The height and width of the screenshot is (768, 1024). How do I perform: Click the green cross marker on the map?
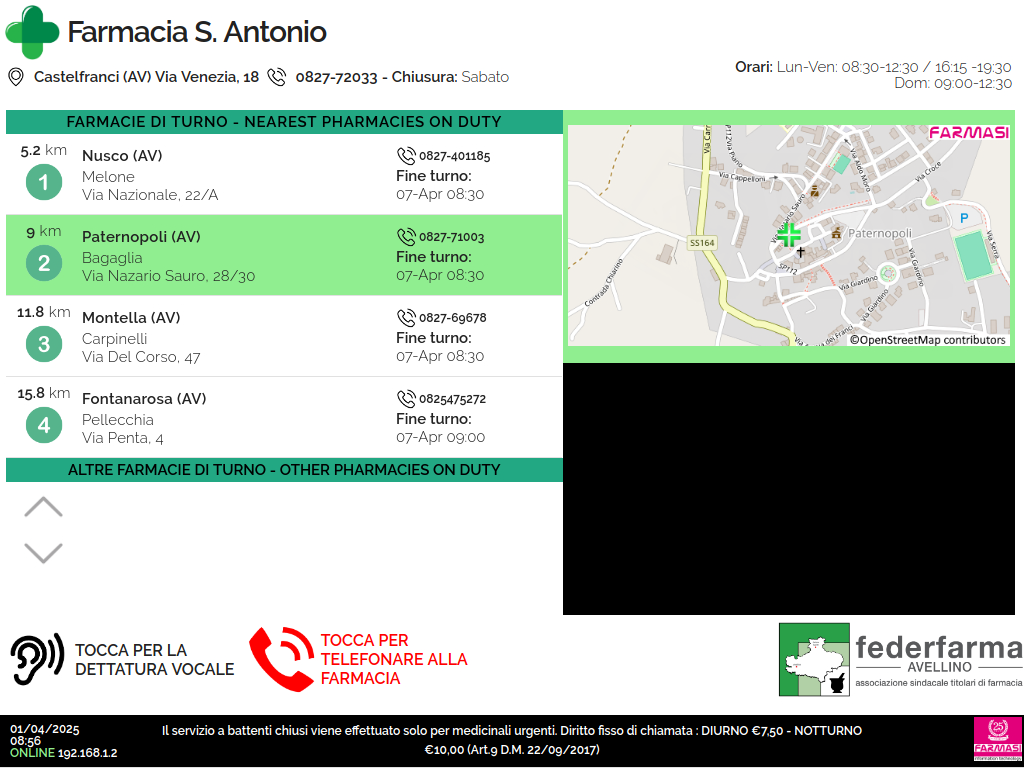789,235
